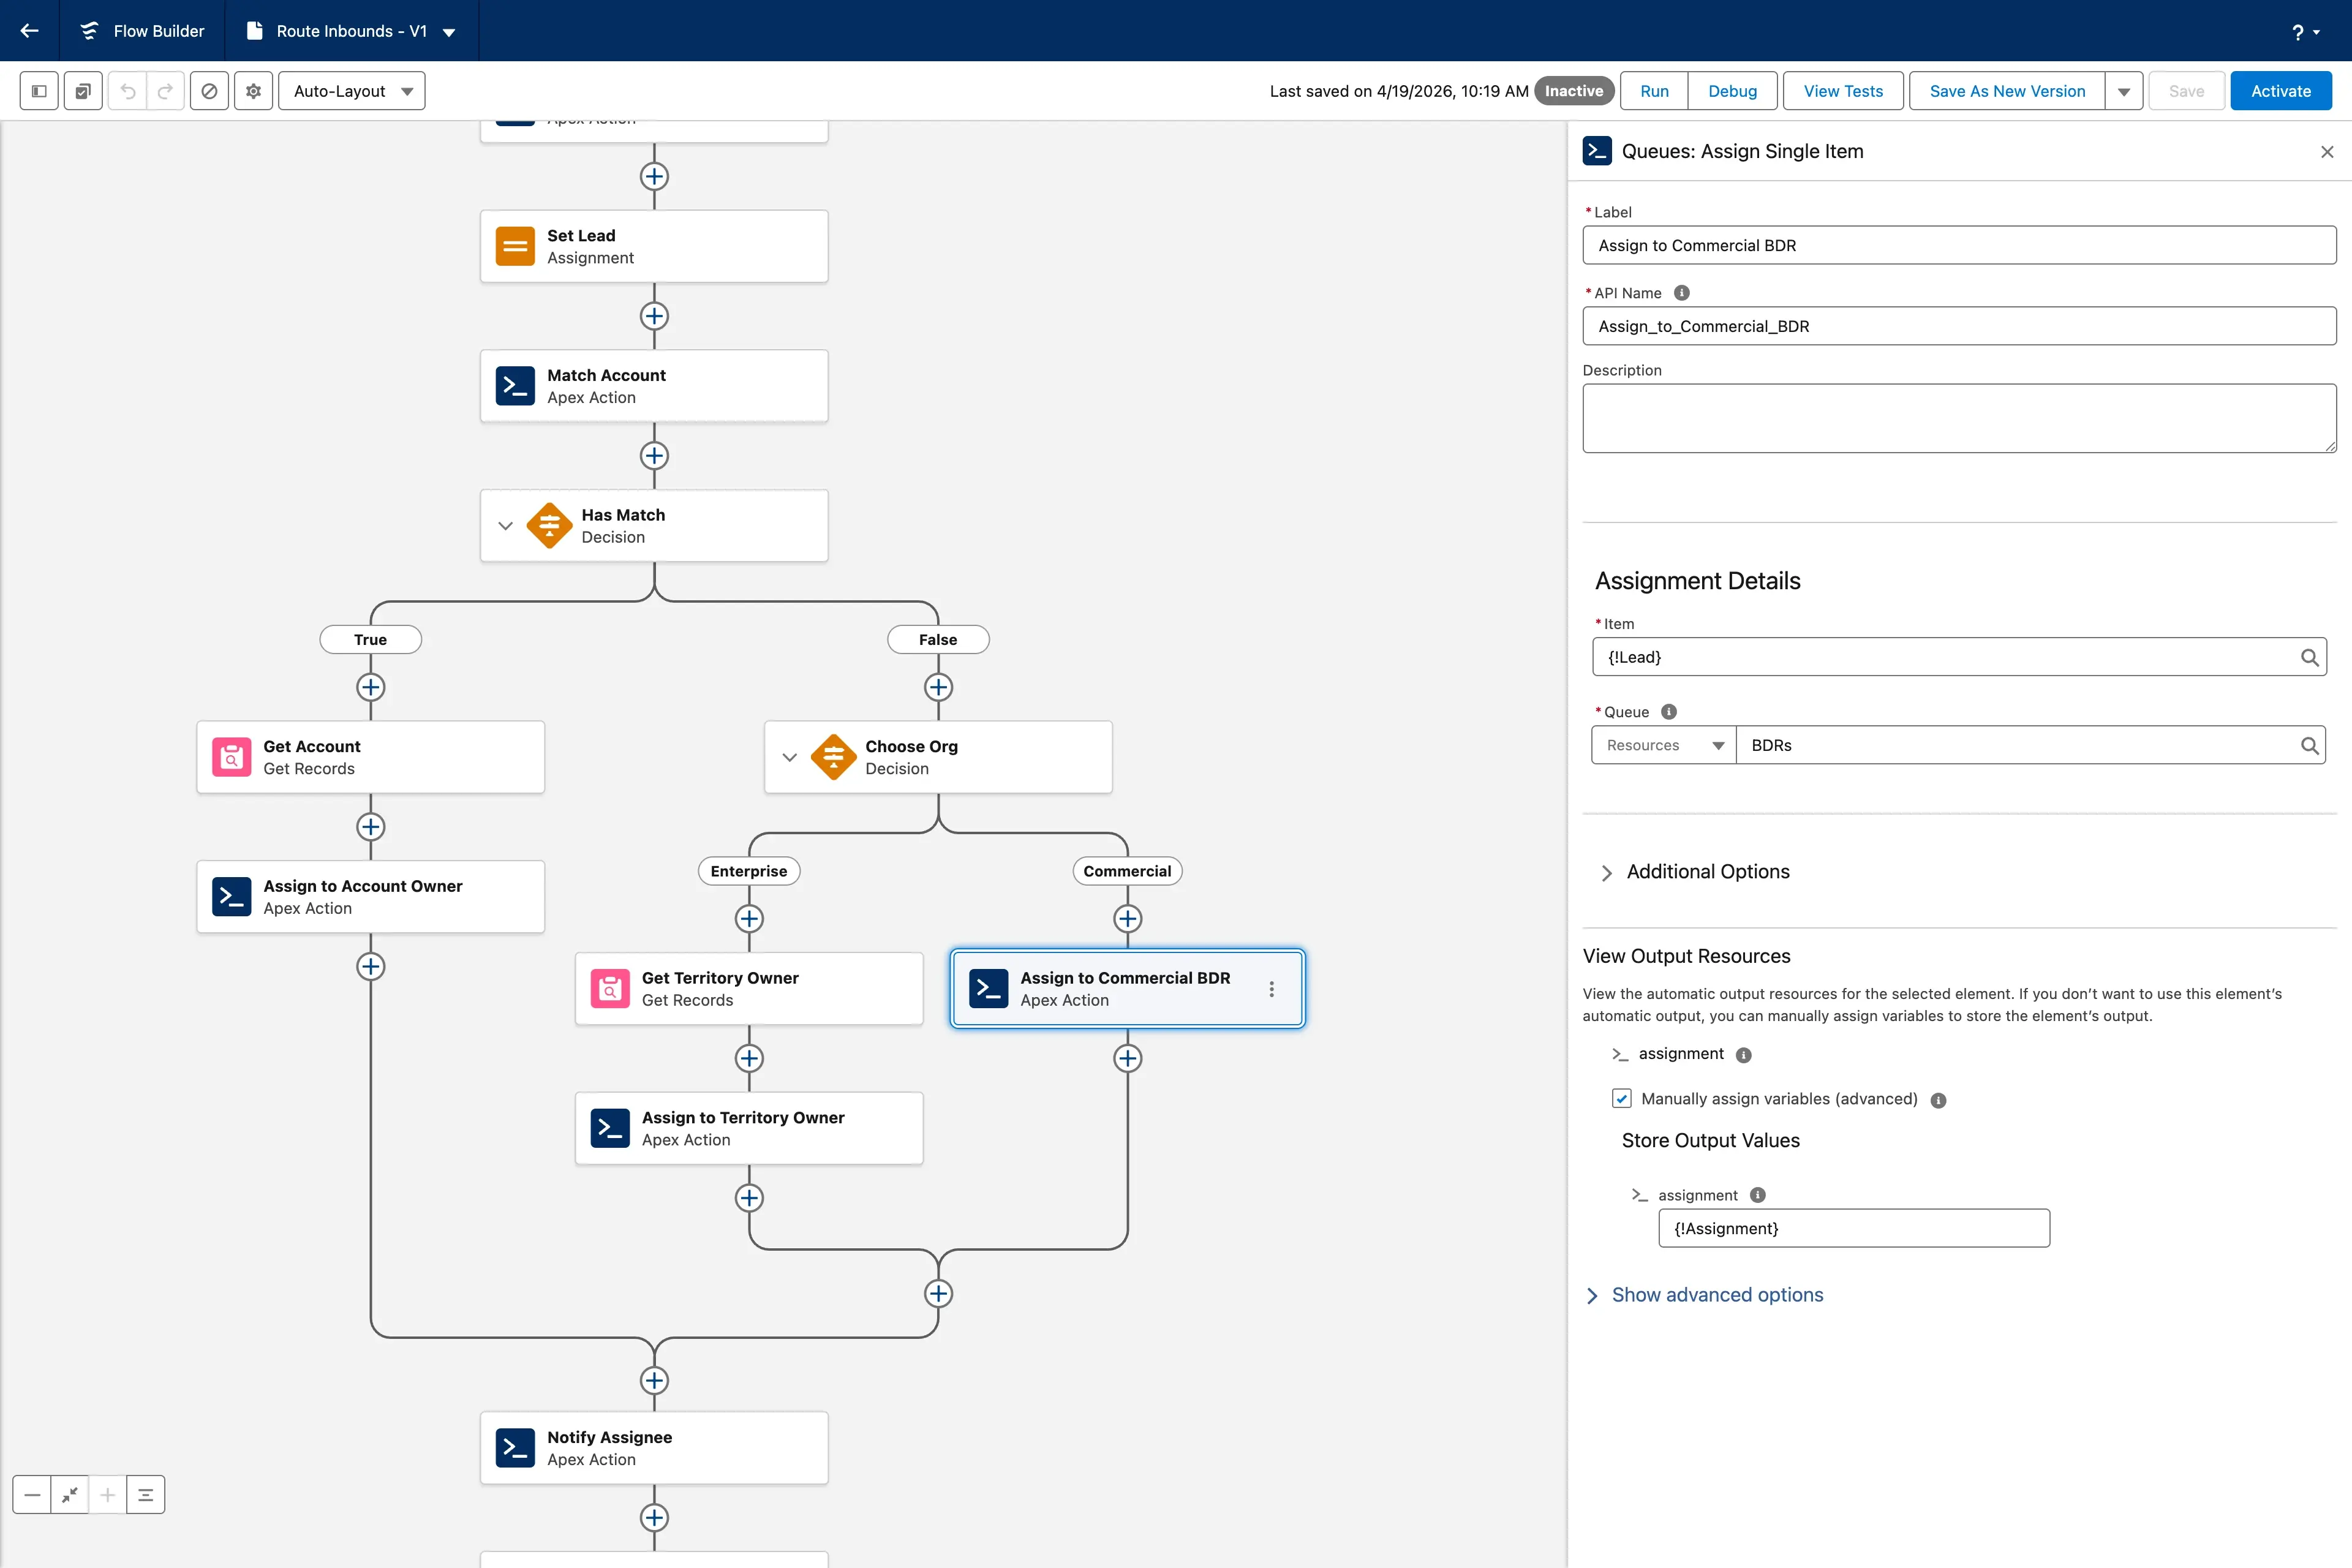The width and height of the screenshot is (2352, 1568).
Task: Open flow settings gear icon
Action: [x=254, y=91]
